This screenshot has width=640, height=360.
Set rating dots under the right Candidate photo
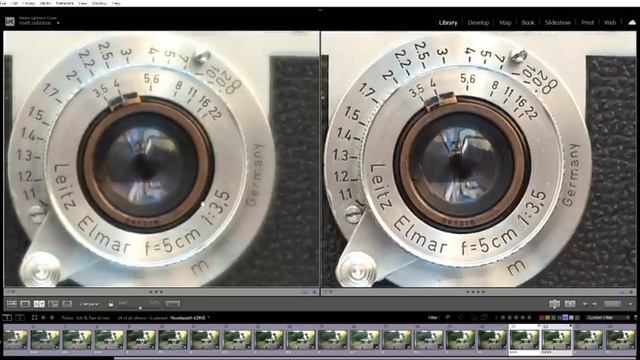(476, 292)
